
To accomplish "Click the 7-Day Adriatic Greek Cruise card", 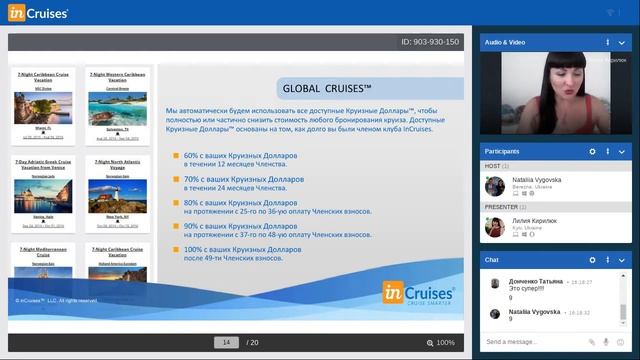I will (x=43, y=194).
